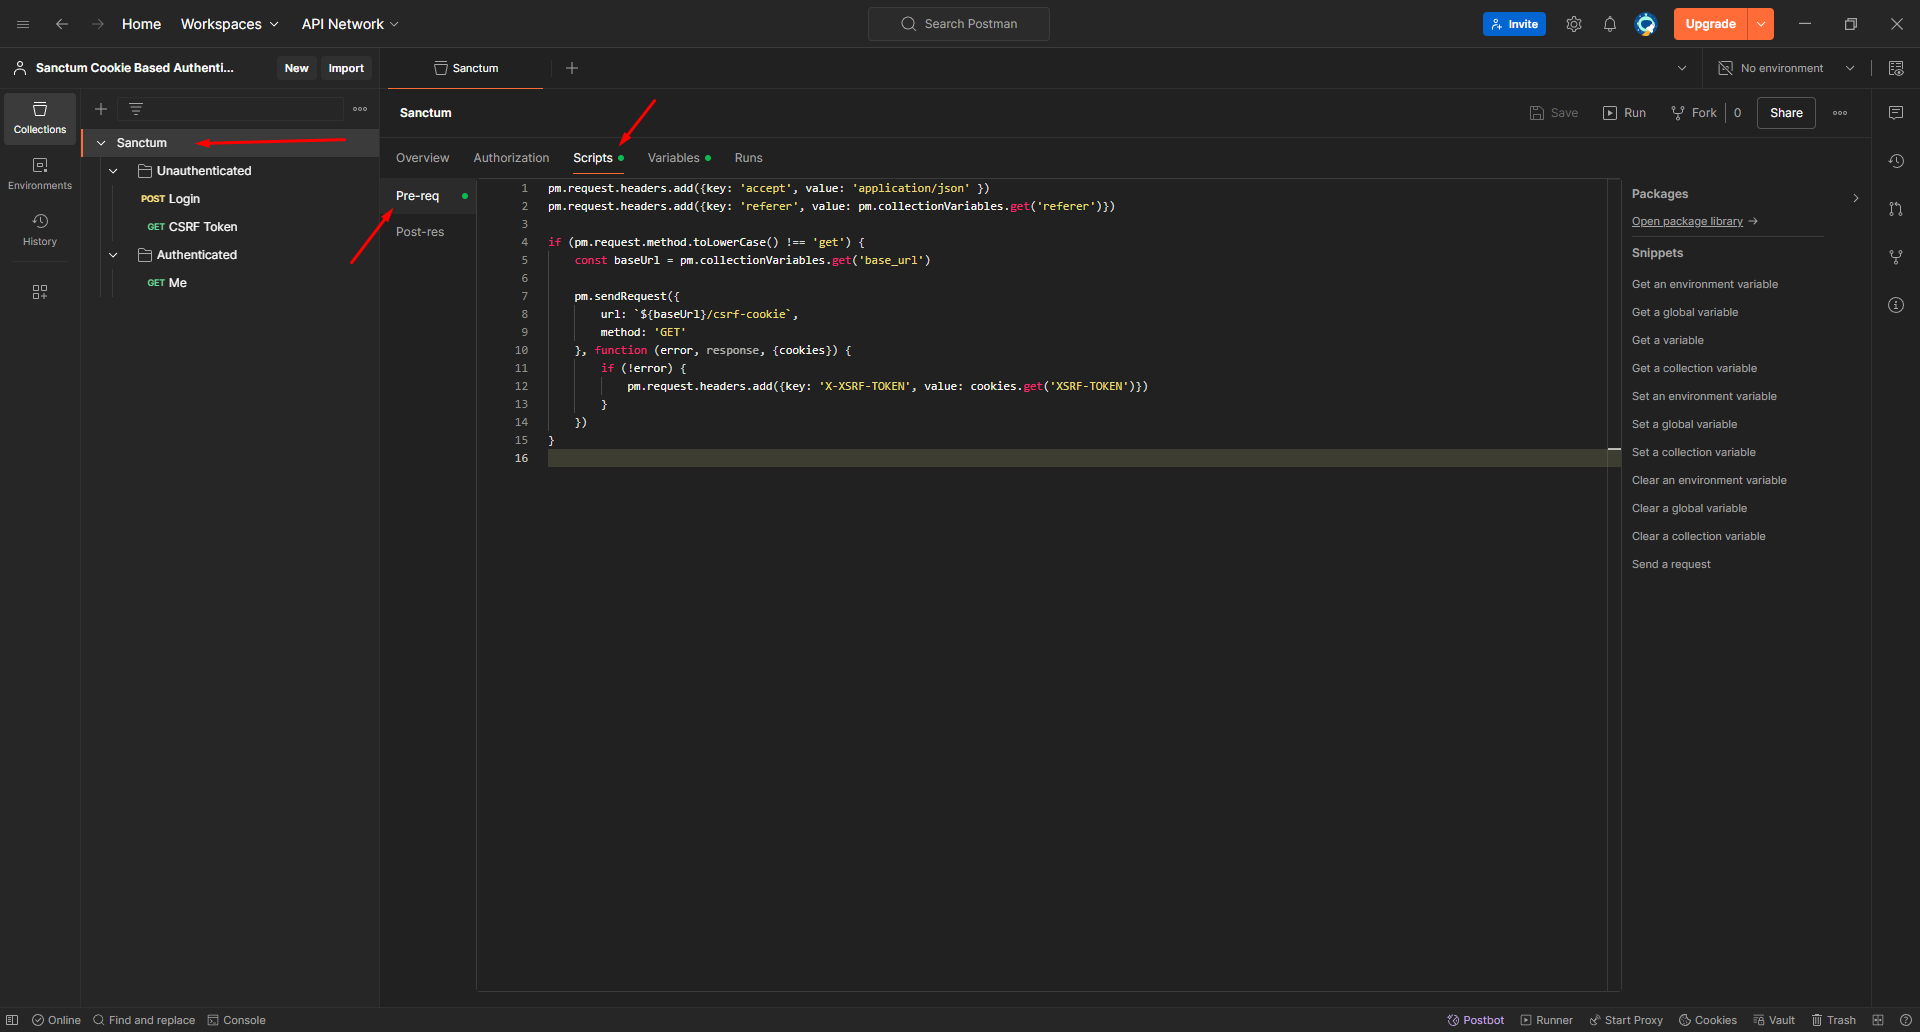Click the settings gear icon
This screenshot has height=1032, width=1920.
1573,24
